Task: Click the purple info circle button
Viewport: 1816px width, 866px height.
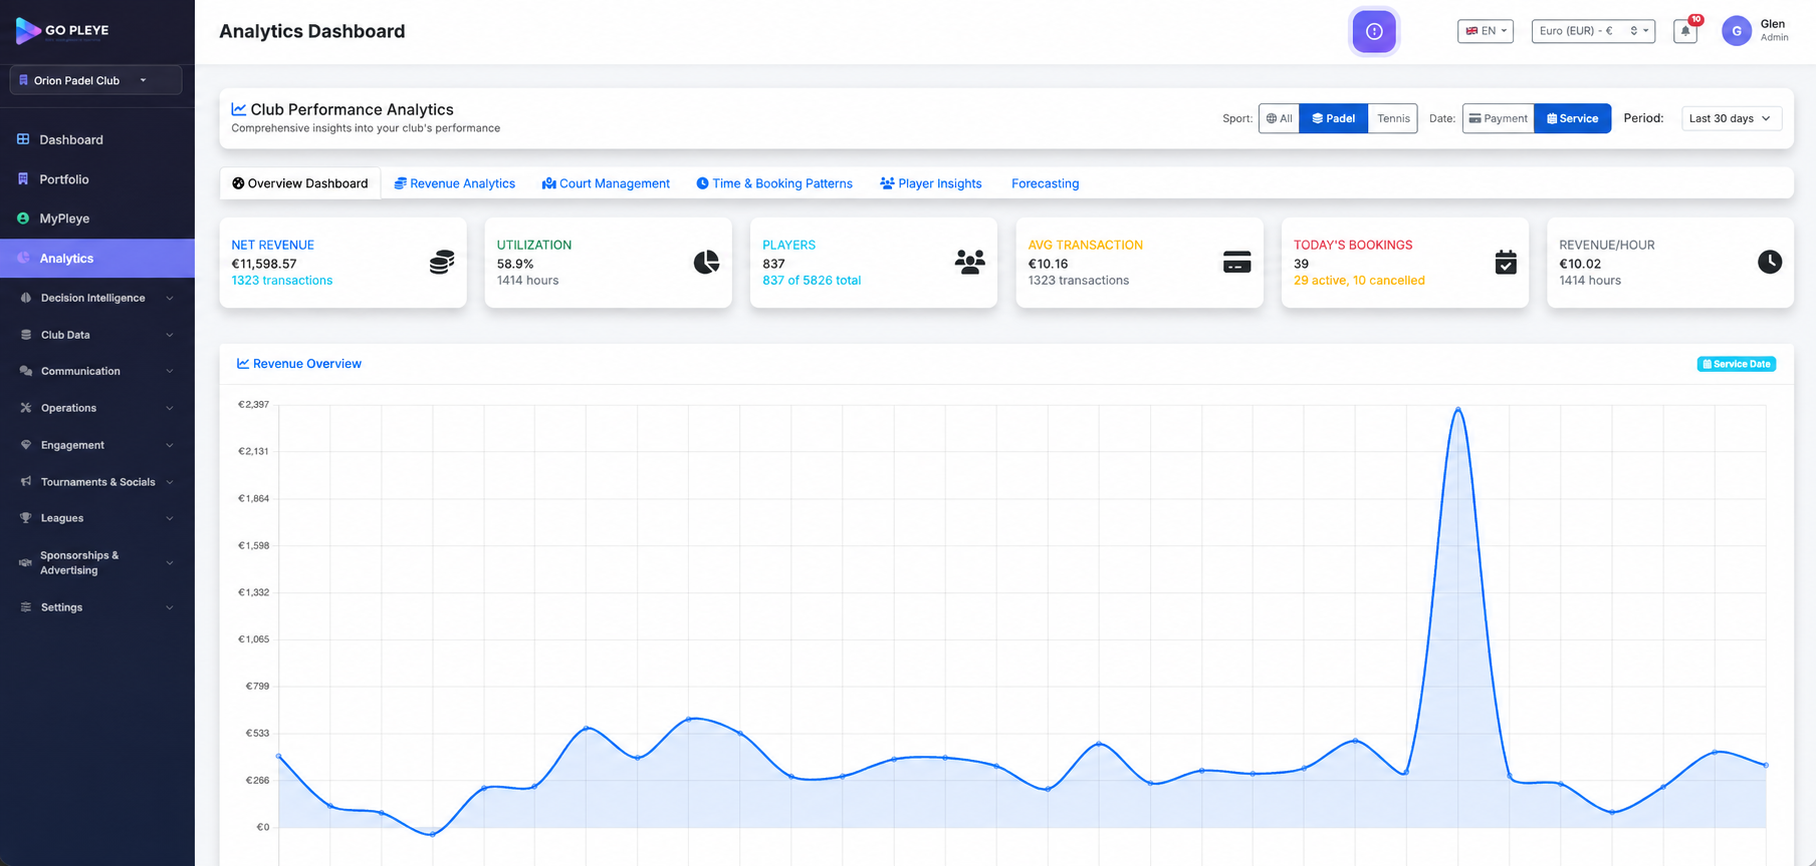Action: (1374, 32)
